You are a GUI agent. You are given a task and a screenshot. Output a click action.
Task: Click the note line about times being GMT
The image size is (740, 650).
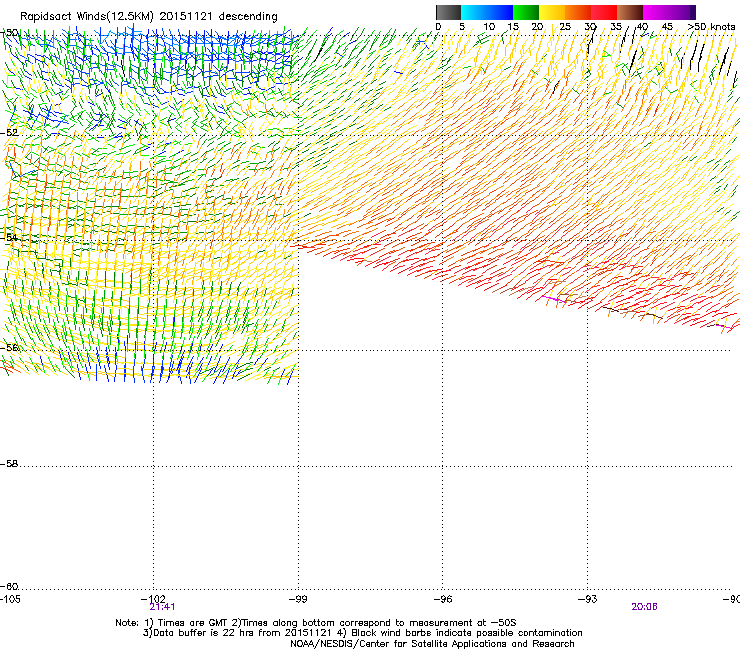click(316, 623)
